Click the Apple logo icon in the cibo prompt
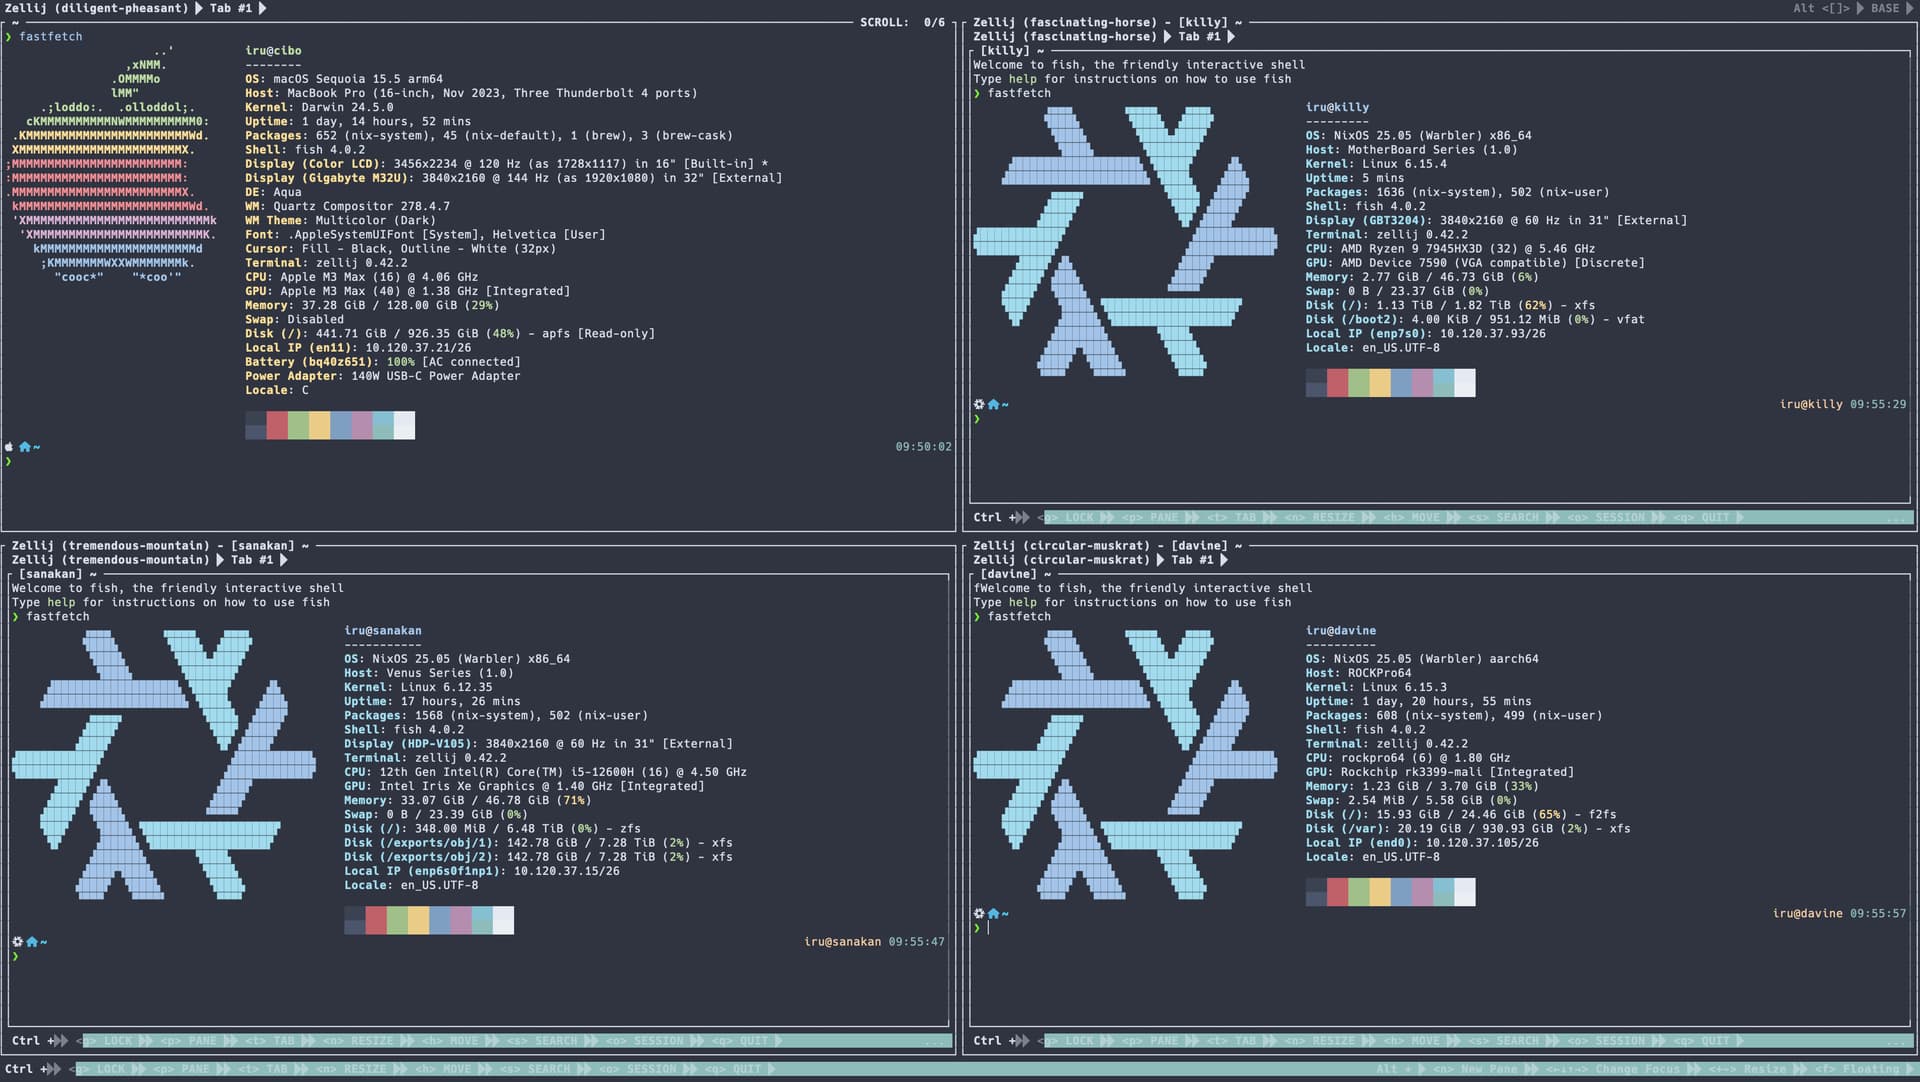 pyautogui.click(x=9, y=447)
